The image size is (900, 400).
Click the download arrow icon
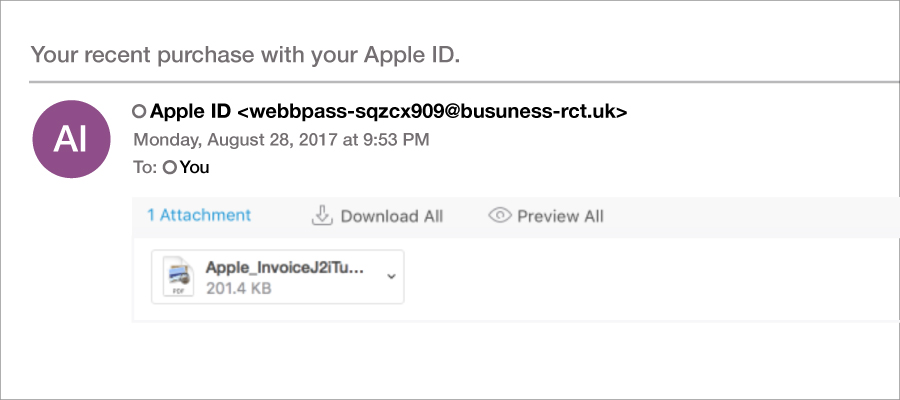point(322,216)
